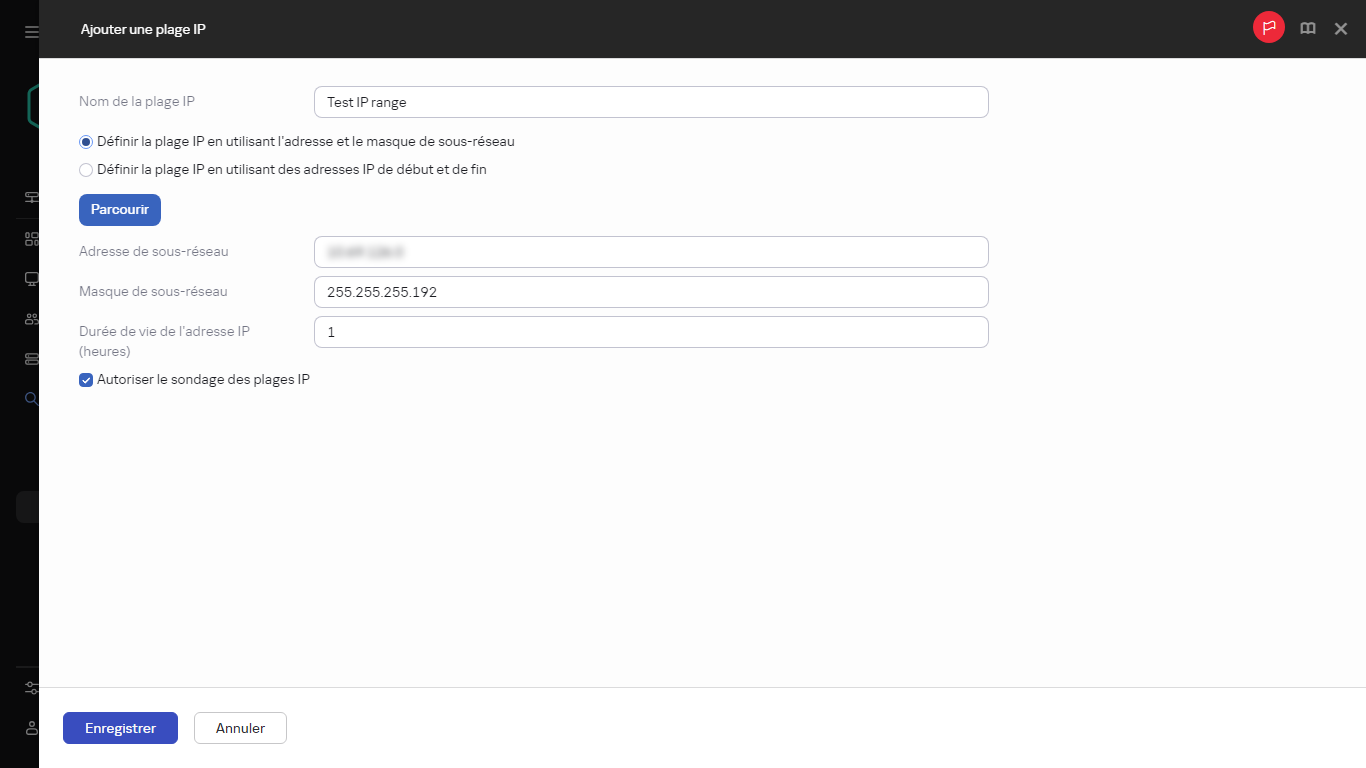Open the red flag notifications icon

point(1269,28)
